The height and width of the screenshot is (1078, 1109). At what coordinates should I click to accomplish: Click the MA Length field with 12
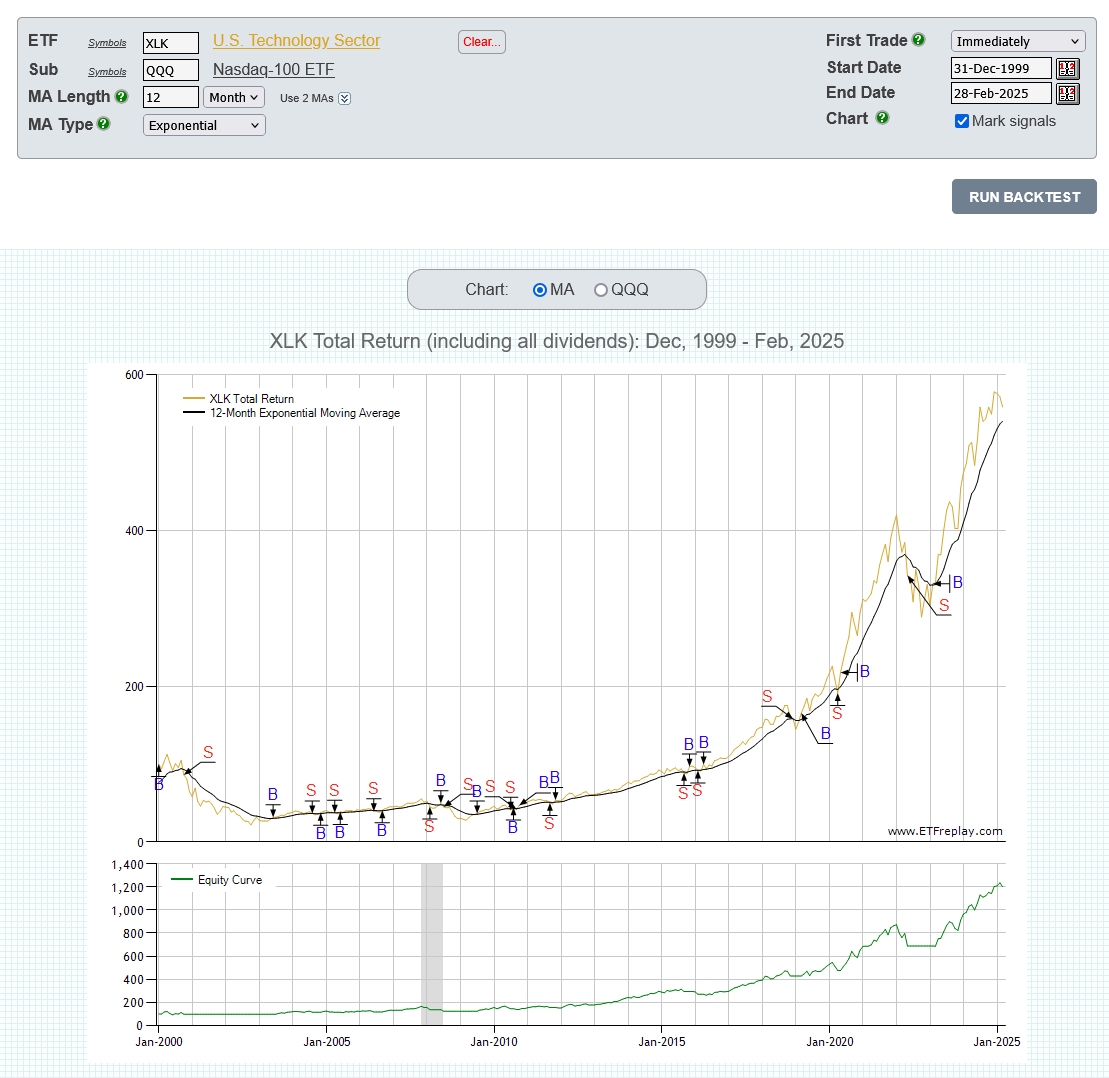pos(171,97)
